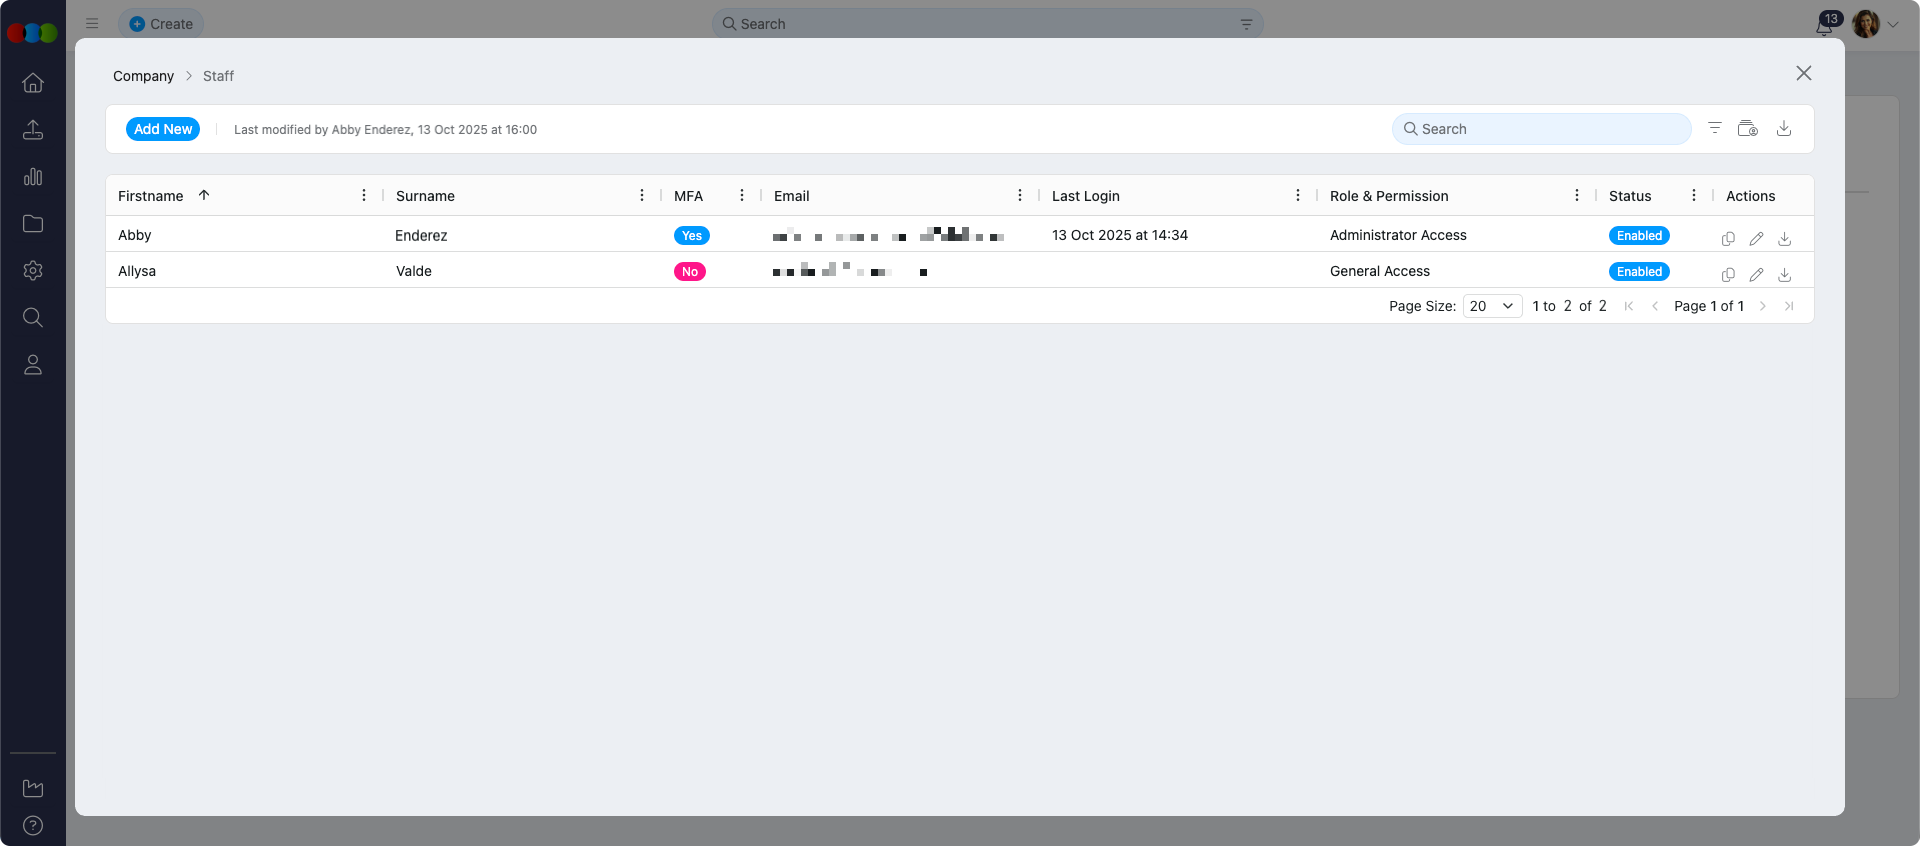Open the Home icon in the sidebar

pyautogui.click(x=33, y=83)
